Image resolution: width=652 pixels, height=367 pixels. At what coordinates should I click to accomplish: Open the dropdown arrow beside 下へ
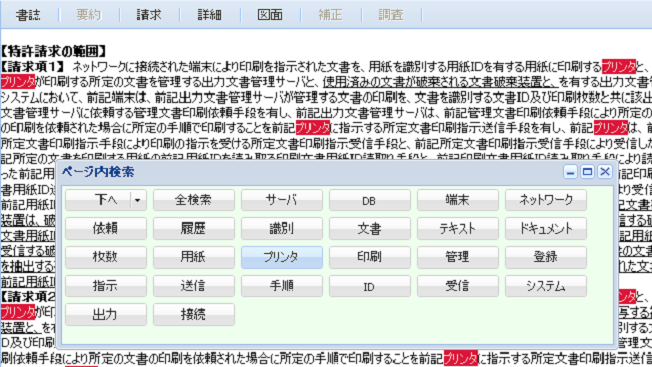point(138,200)
